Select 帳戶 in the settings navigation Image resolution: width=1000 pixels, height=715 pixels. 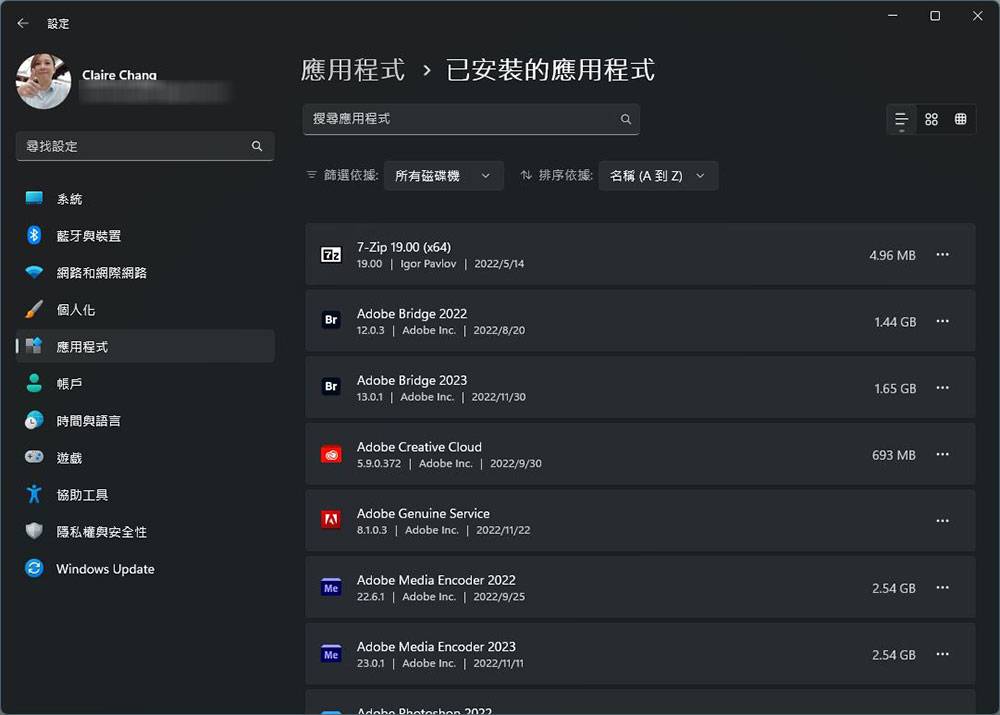(32, 383)
